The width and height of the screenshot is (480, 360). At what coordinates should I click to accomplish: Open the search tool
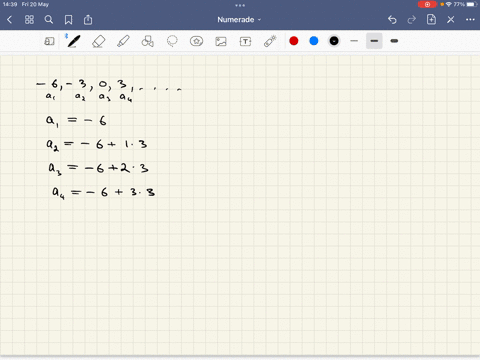(49, 20)
